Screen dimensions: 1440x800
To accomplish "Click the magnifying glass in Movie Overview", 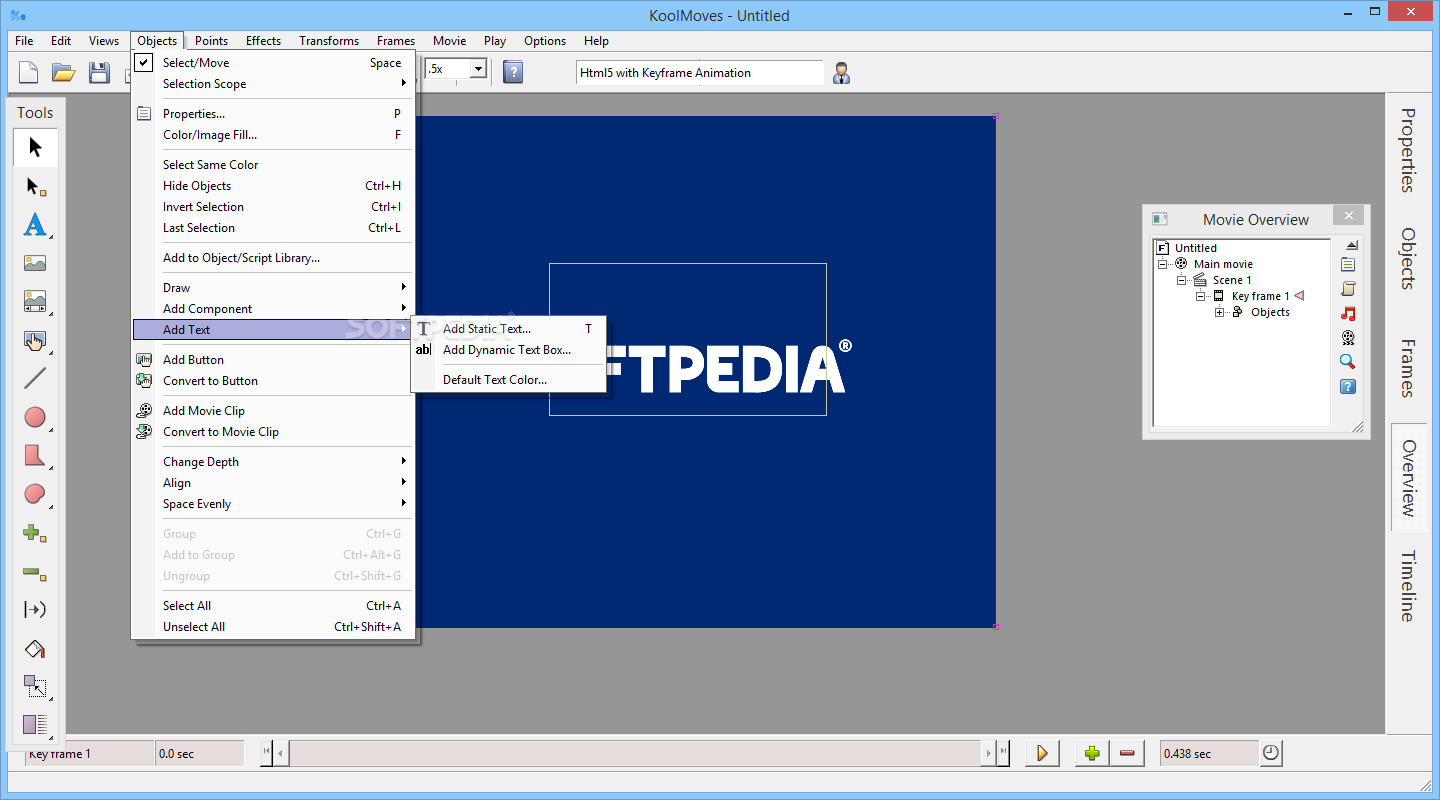I will (x=1348, y=362).
